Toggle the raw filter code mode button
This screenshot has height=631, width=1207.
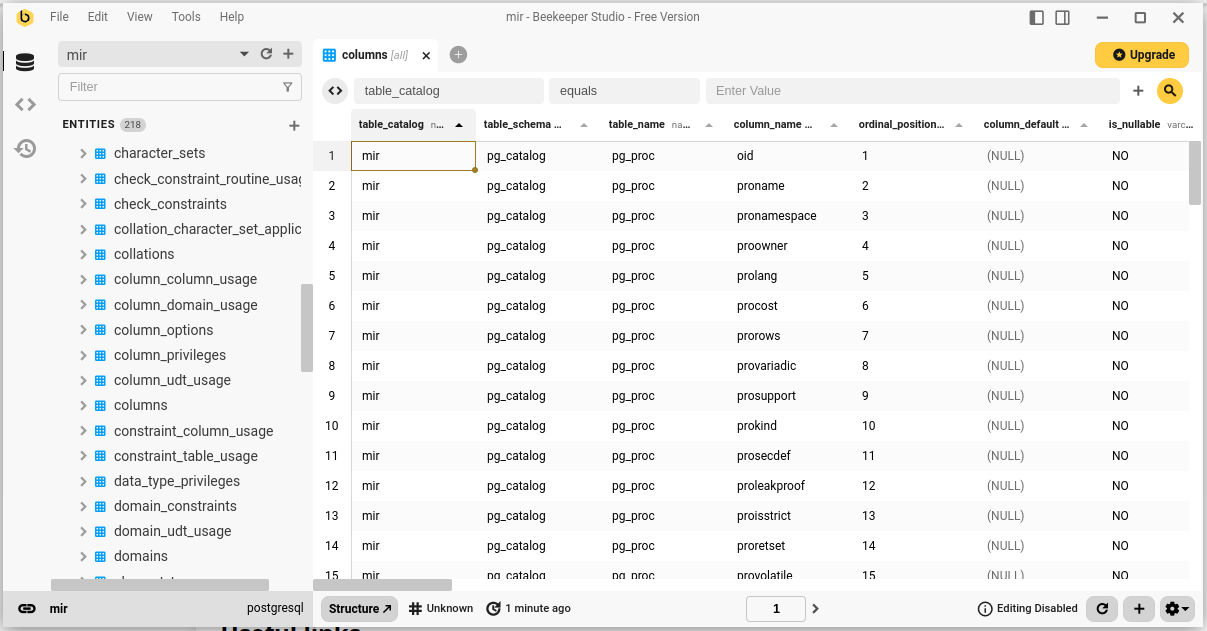[x=335, y=91]
